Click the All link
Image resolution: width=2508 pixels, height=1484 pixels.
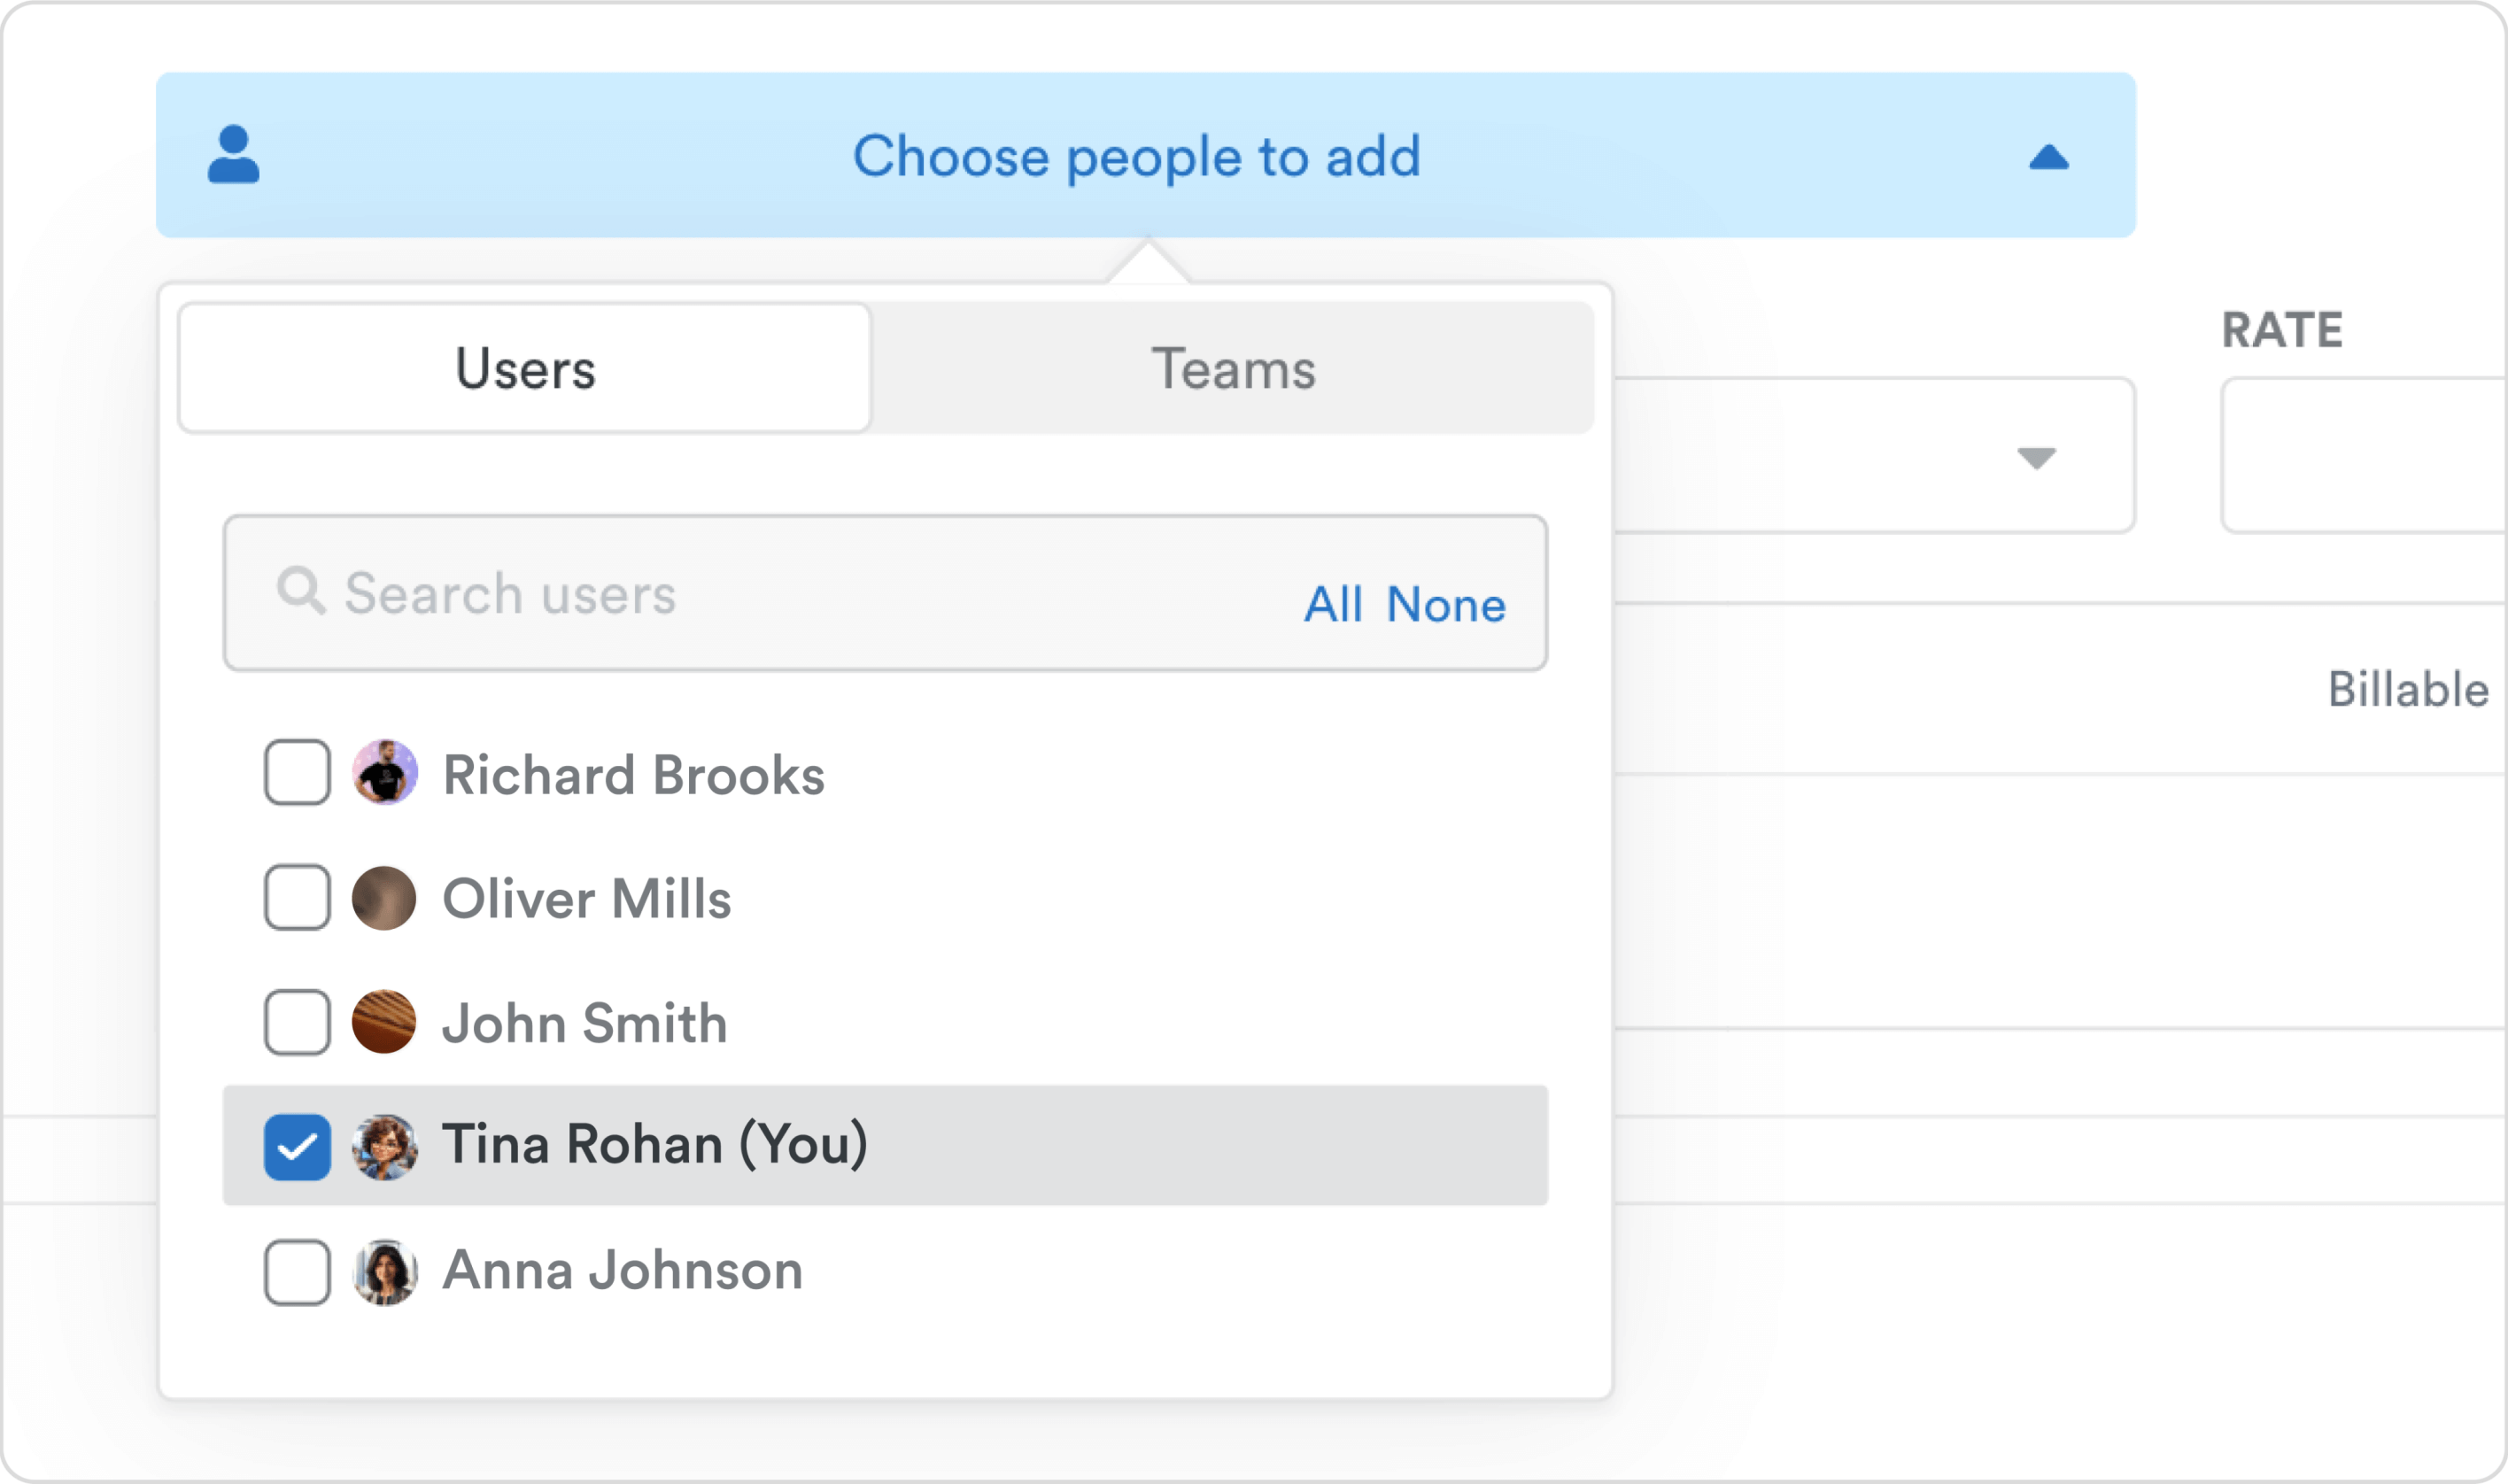coord(1332,605)
